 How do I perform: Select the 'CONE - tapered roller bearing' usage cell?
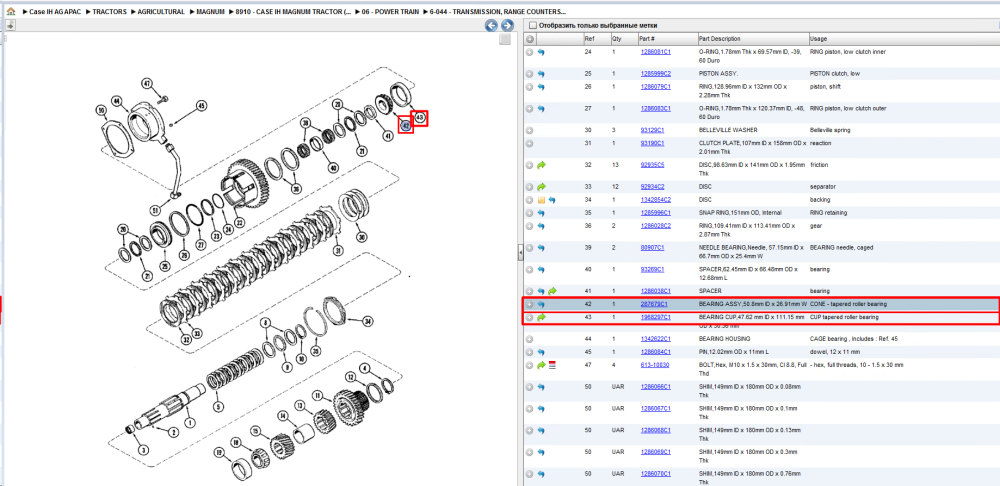click(x=848, y=304)
